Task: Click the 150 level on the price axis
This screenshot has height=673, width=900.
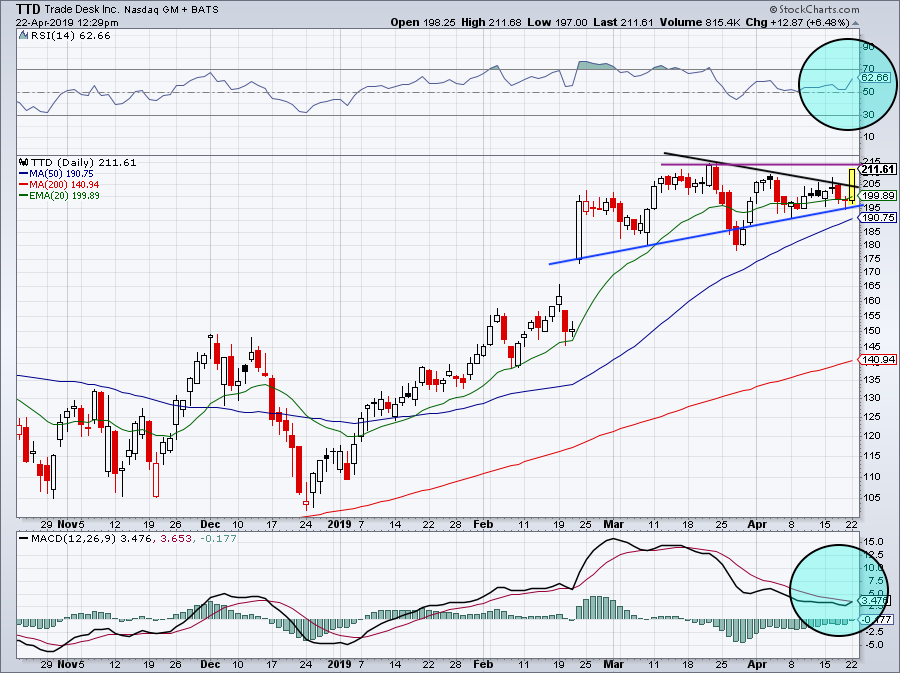Action: click(x=872, y=330)
